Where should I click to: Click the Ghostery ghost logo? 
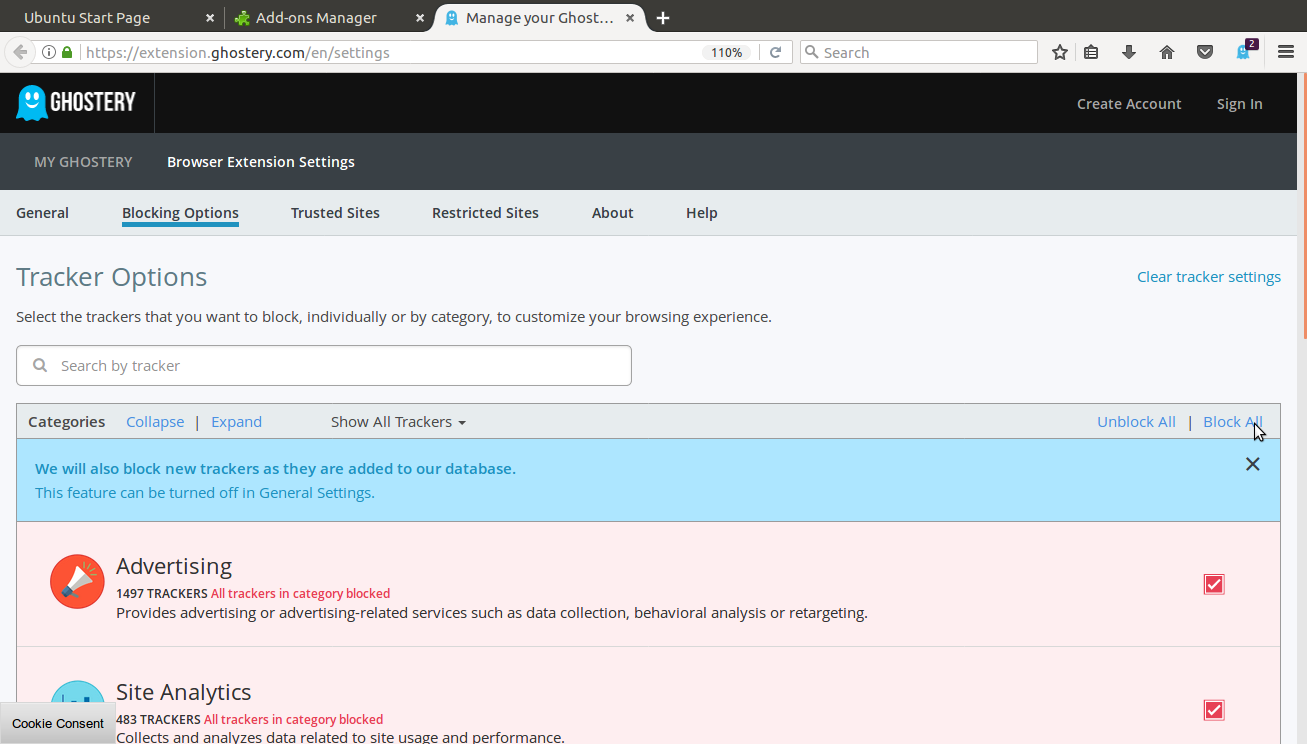(76, 103)
